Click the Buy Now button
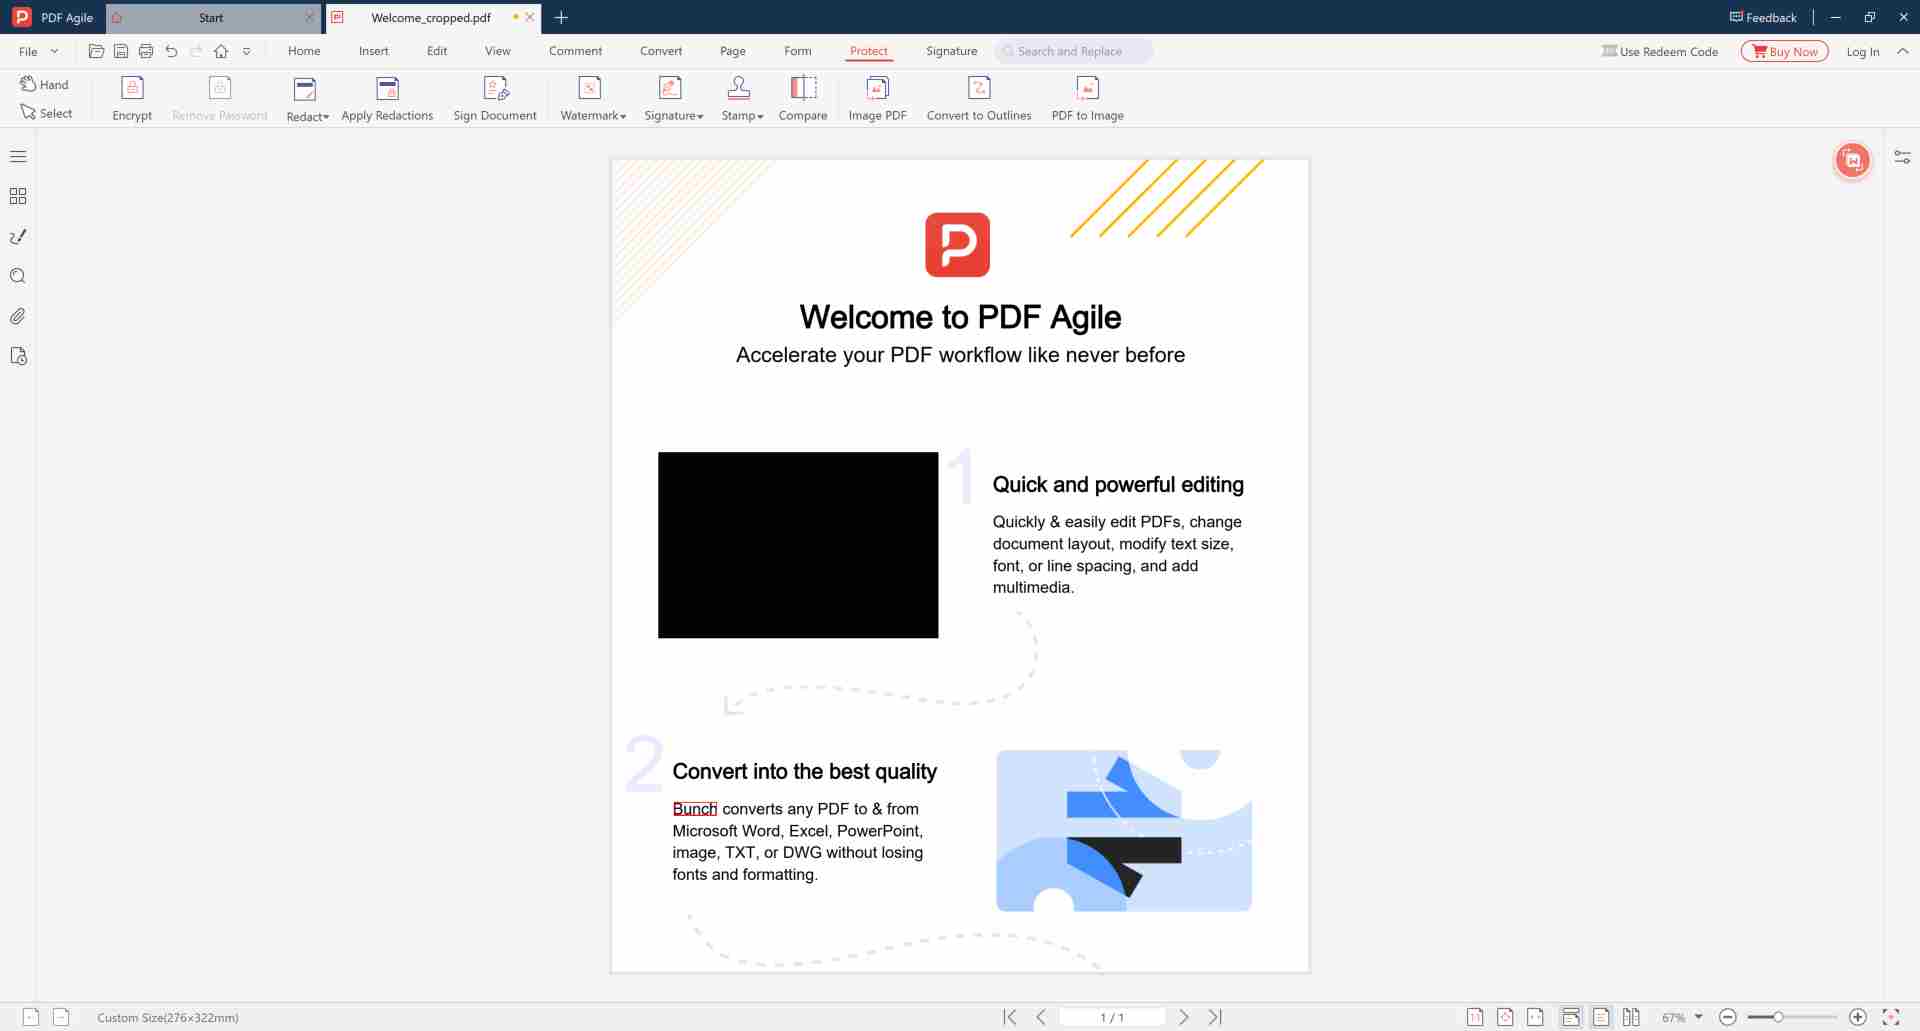Viewport: 1920px width, 1031px height. pyautogui.click(x=1784, y=51)
